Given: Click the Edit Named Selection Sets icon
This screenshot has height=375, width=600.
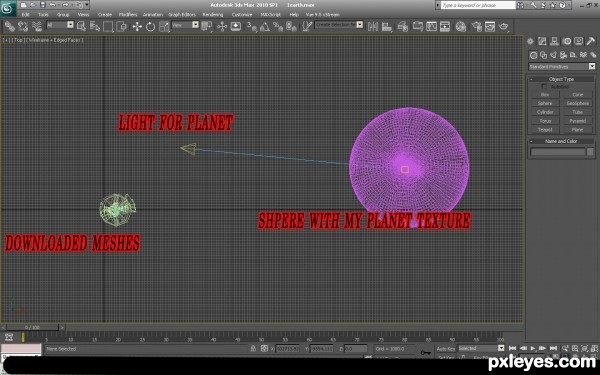Looking at the screenshot, I should (307, 26).
